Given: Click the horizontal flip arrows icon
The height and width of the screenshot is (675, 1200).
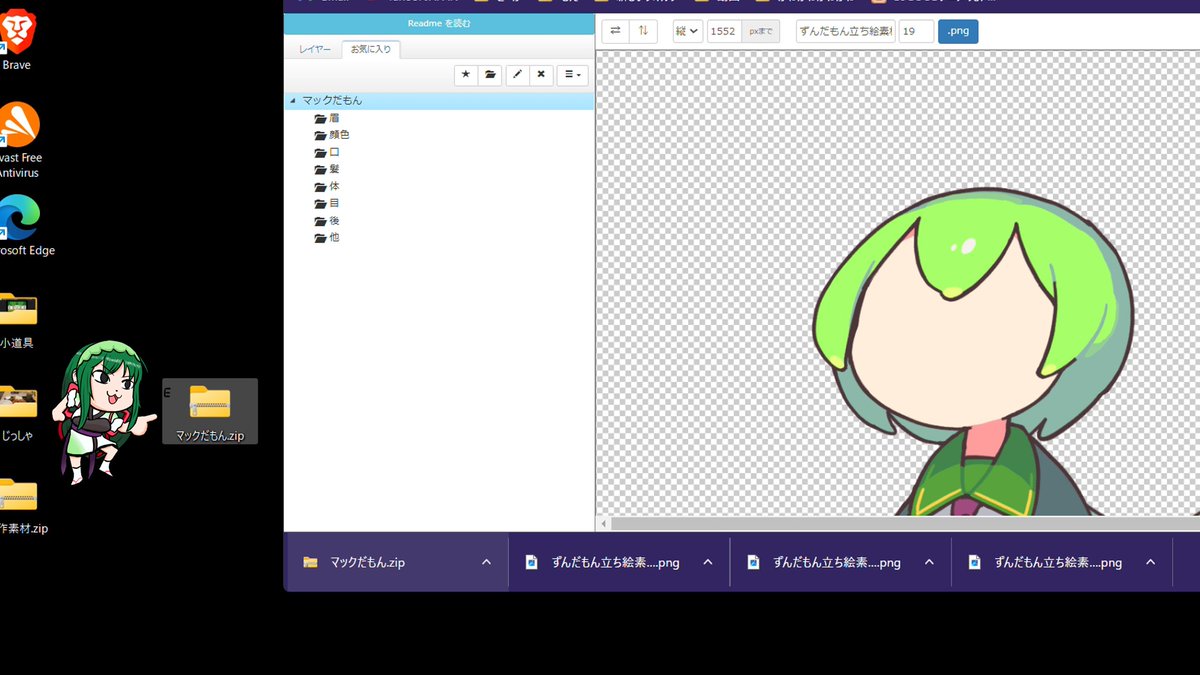Looking at the screenshot, I should (615, 31).
